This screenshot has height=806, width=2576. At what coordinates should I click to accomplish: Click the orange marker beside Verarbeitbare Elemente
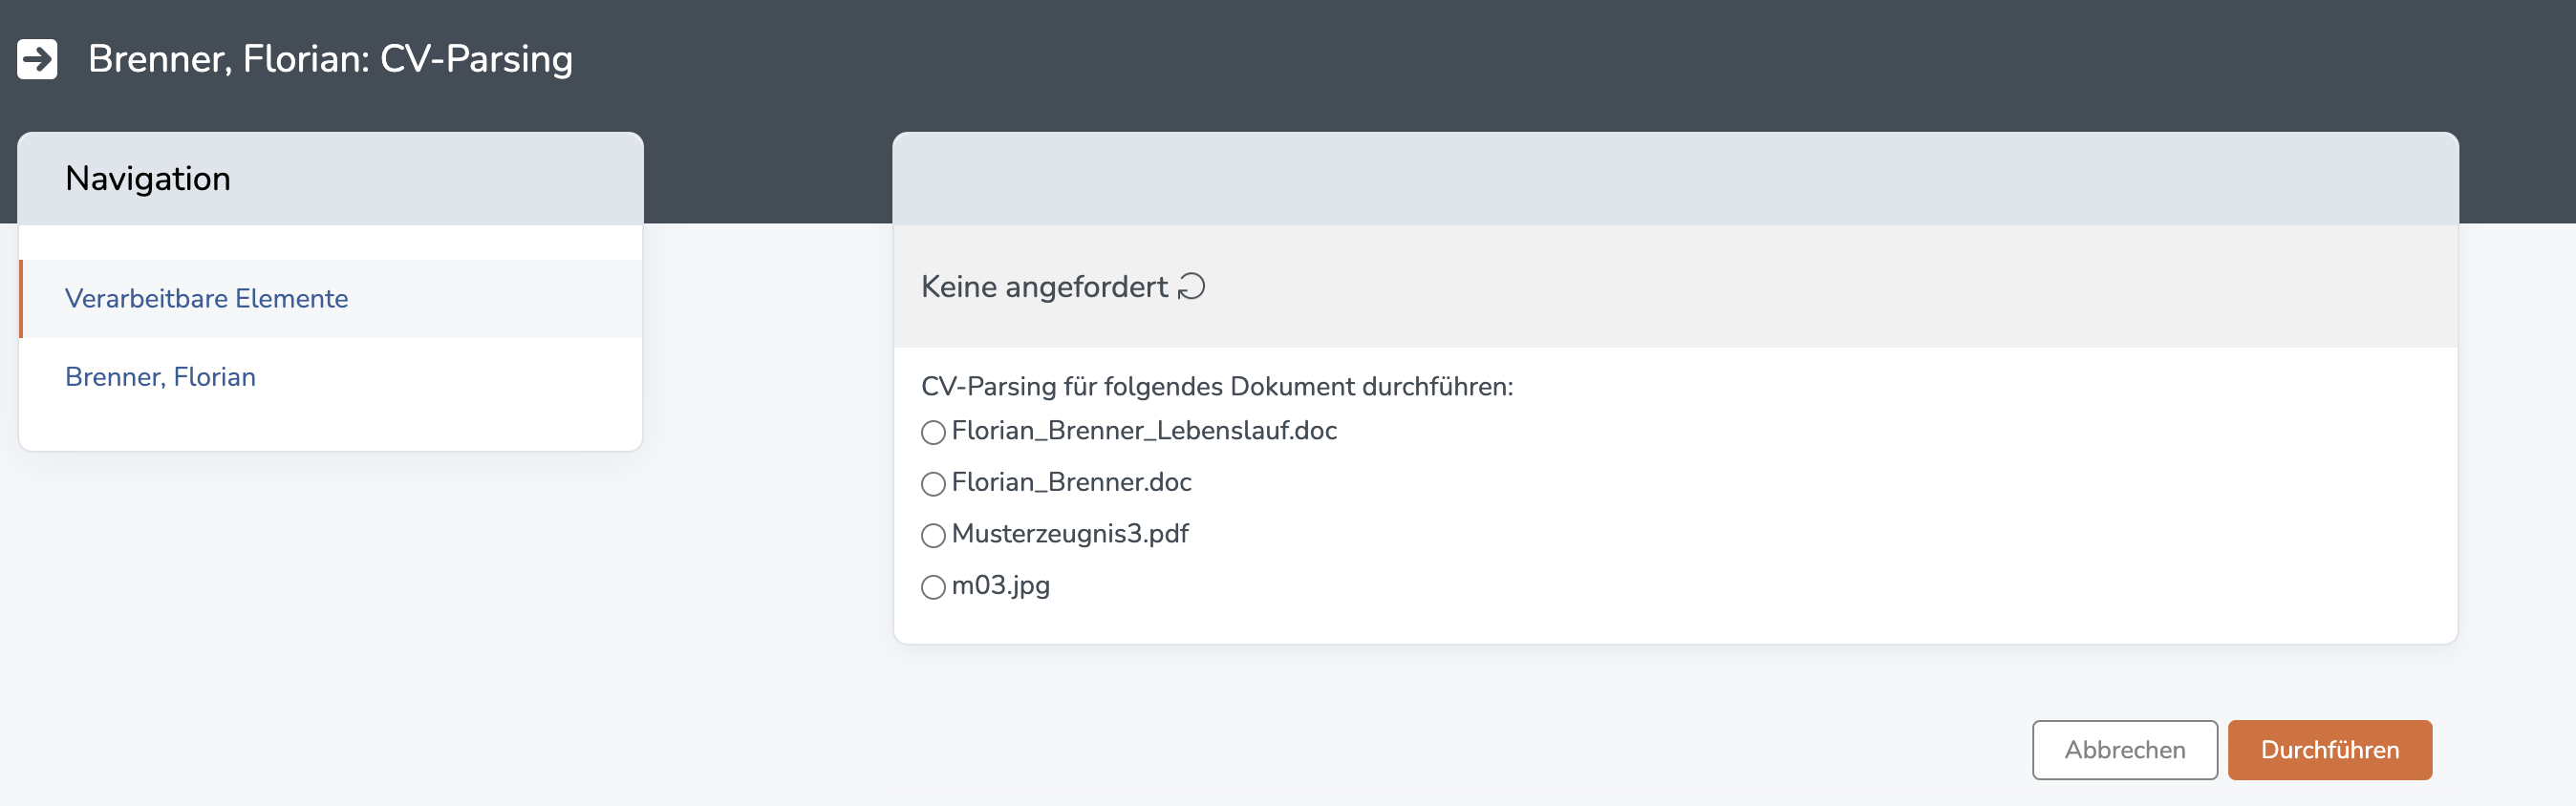point(21,298)
